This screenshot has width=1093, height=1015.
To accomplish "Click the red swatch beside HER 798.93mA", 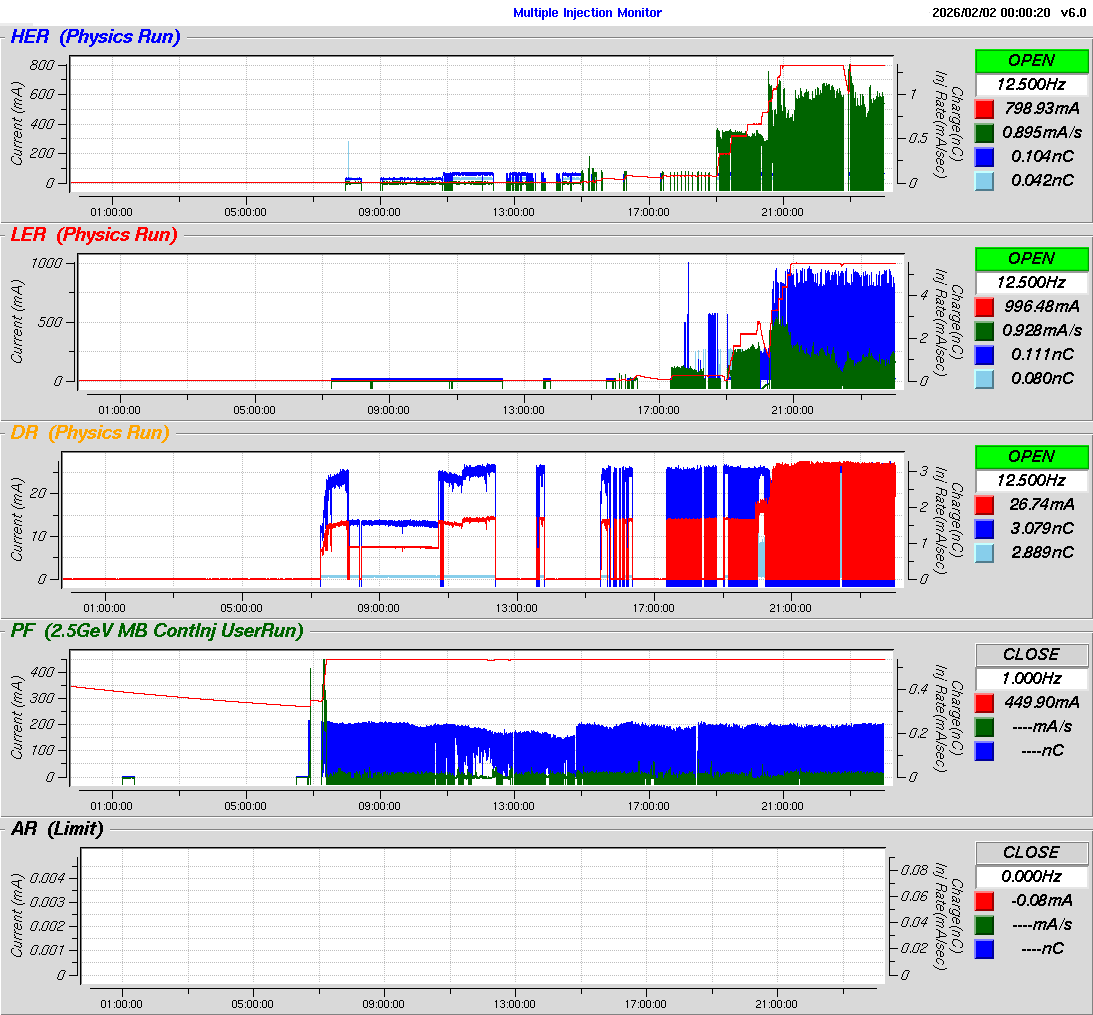I will [984, 108].
